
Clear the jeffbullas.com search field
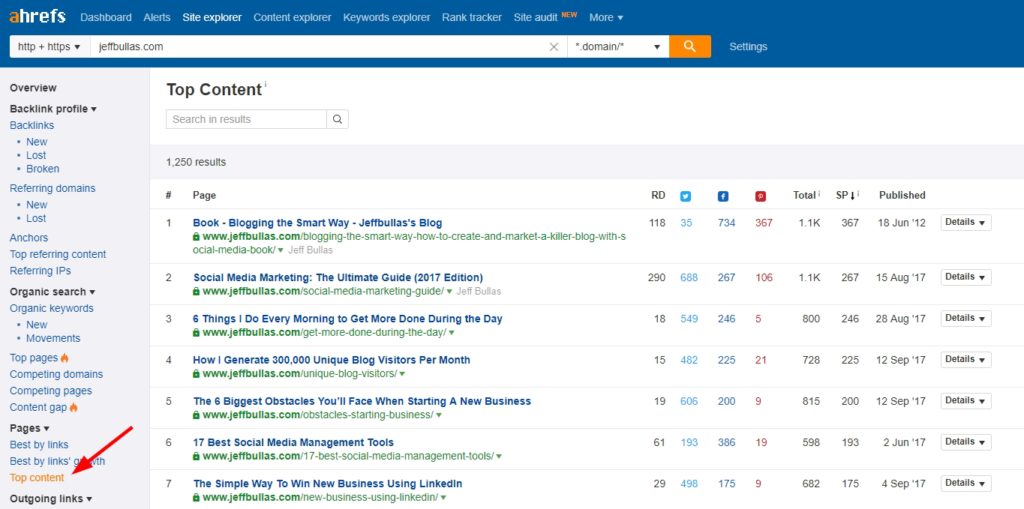[554, 47]
